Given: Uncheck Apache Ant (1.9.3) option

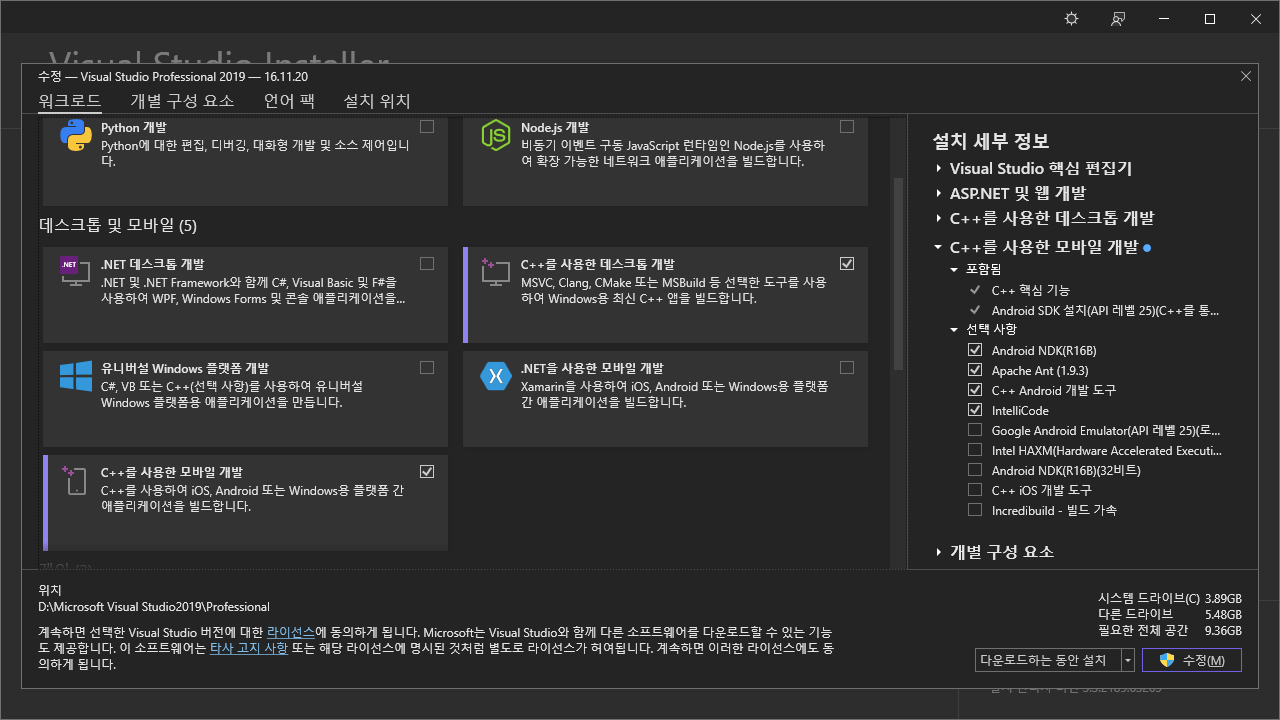Looking at the screenshot, I should coord(975,370).
